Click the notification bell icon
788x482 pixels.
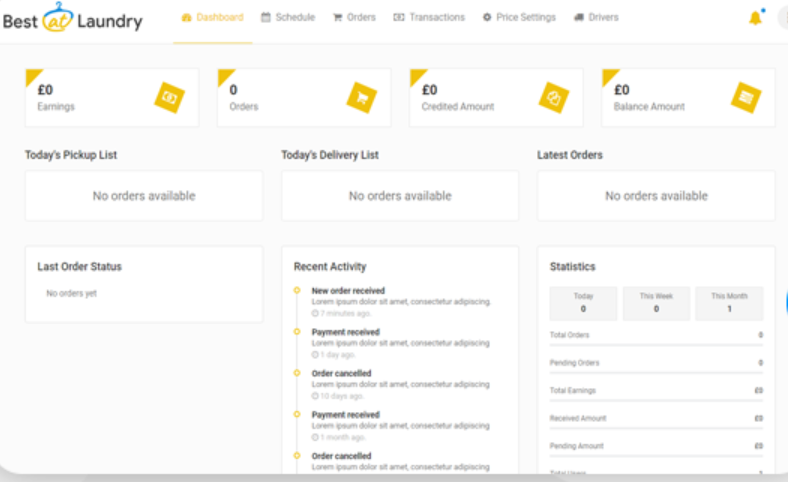755,18
